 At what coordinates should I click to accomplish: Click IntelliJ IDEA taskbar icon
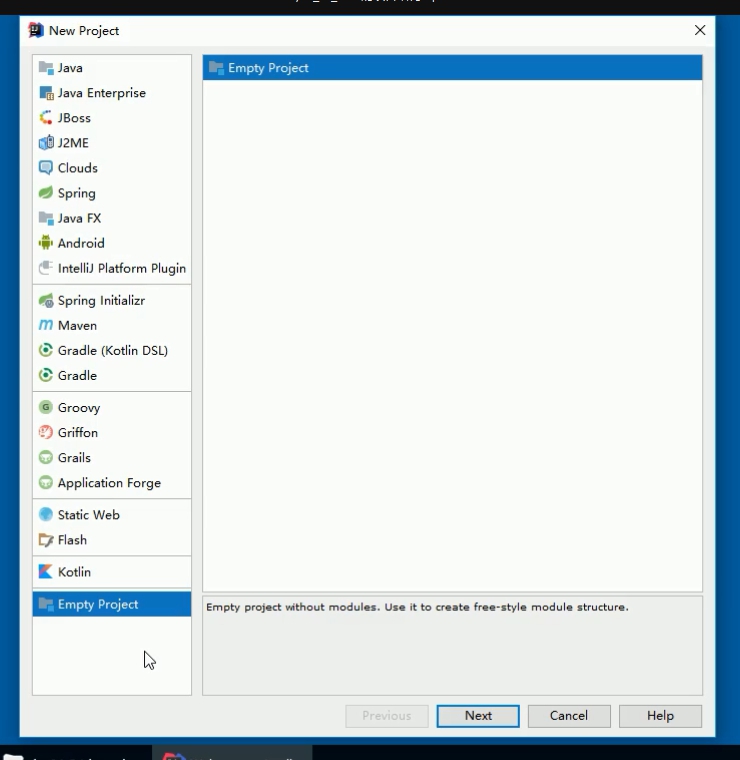coord(174,756)
